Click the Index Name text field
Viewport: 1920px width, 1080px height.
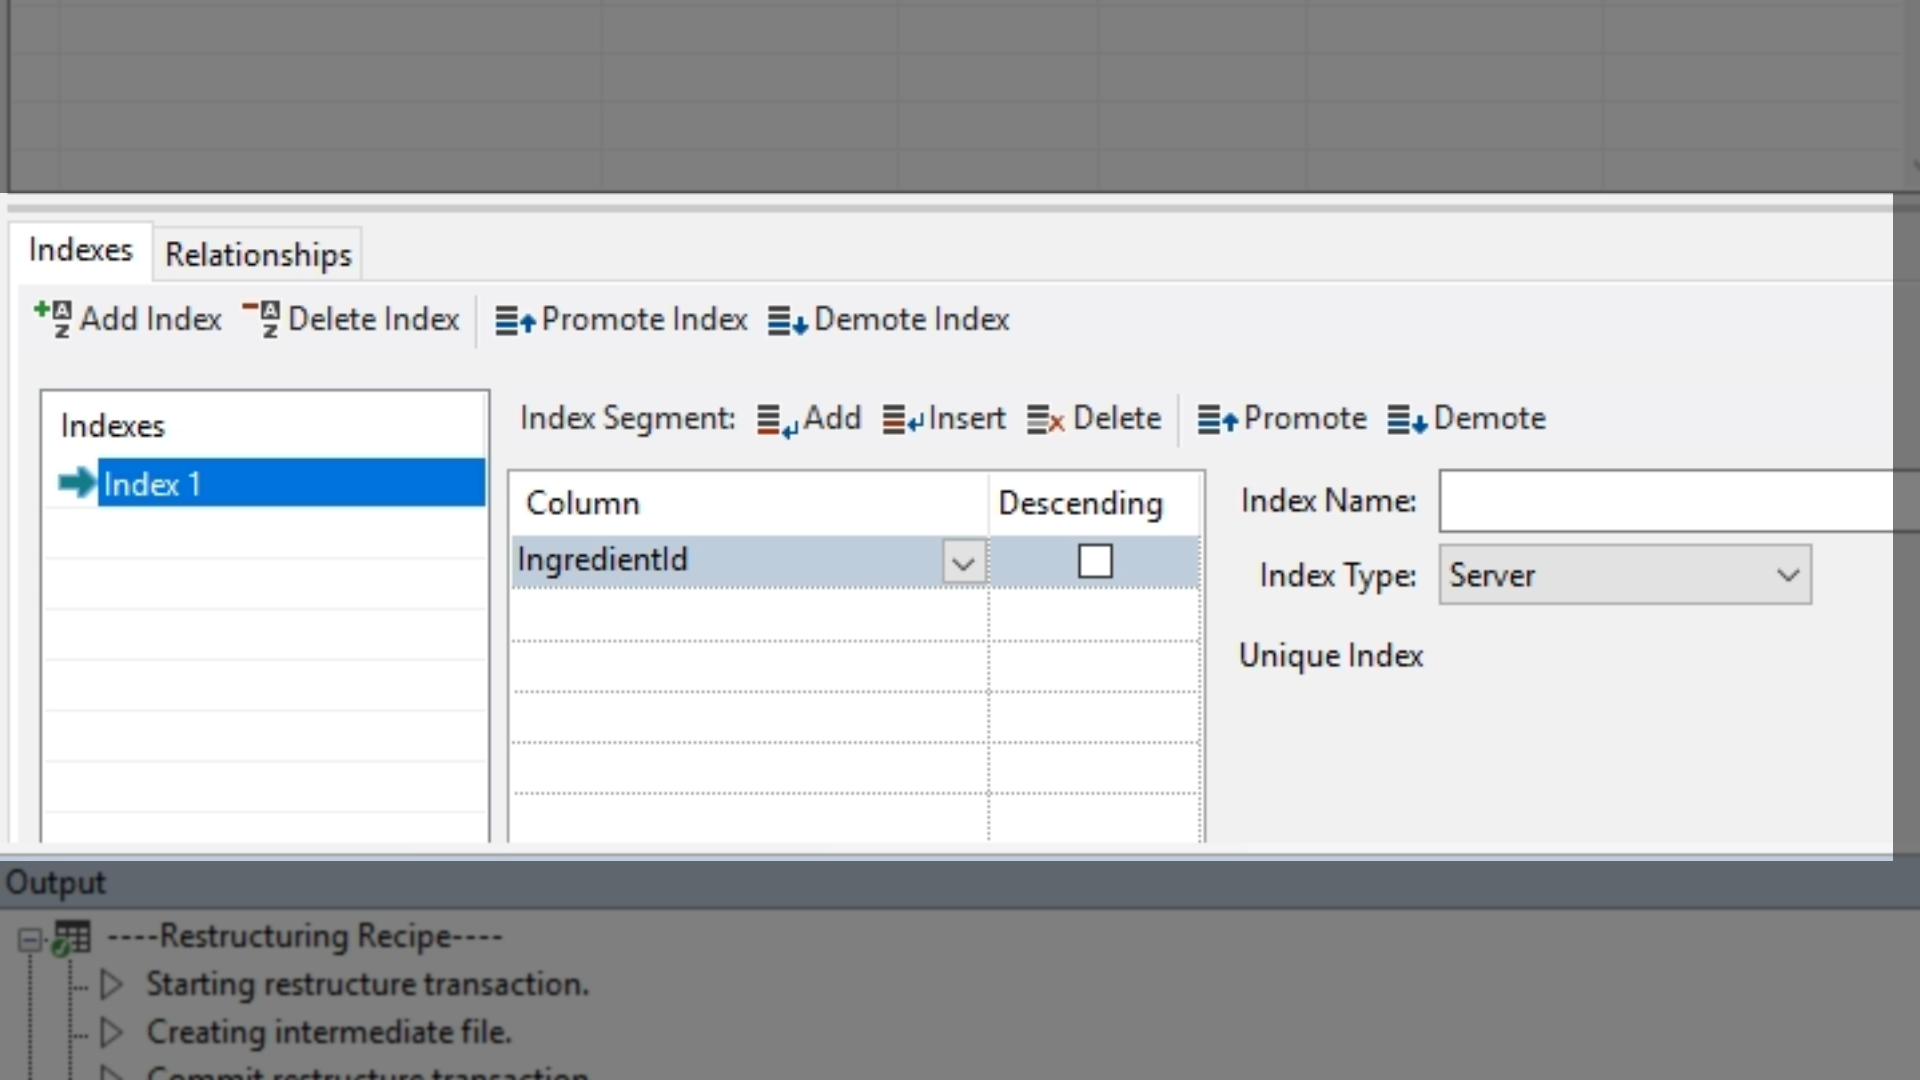tap(1665, 501)
